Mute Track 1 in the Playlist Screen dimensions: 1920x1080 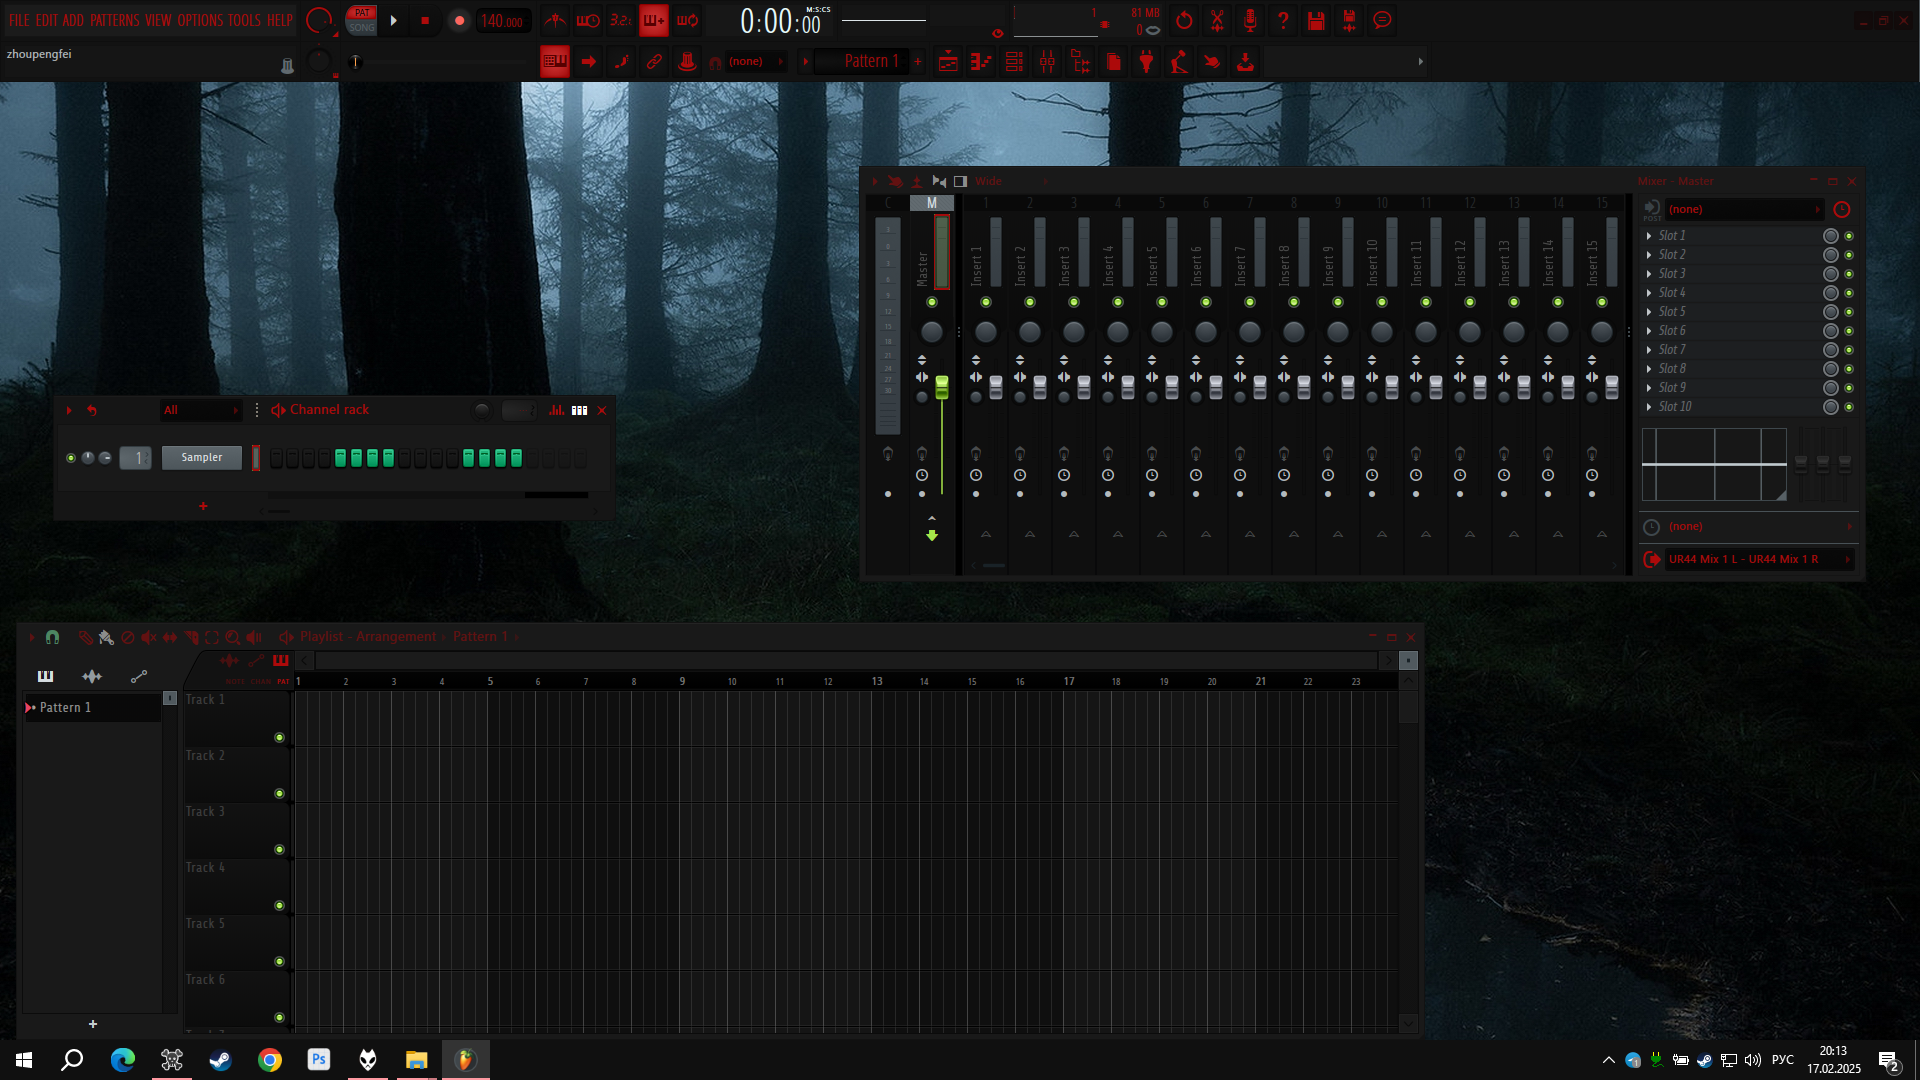click(279, 738)
